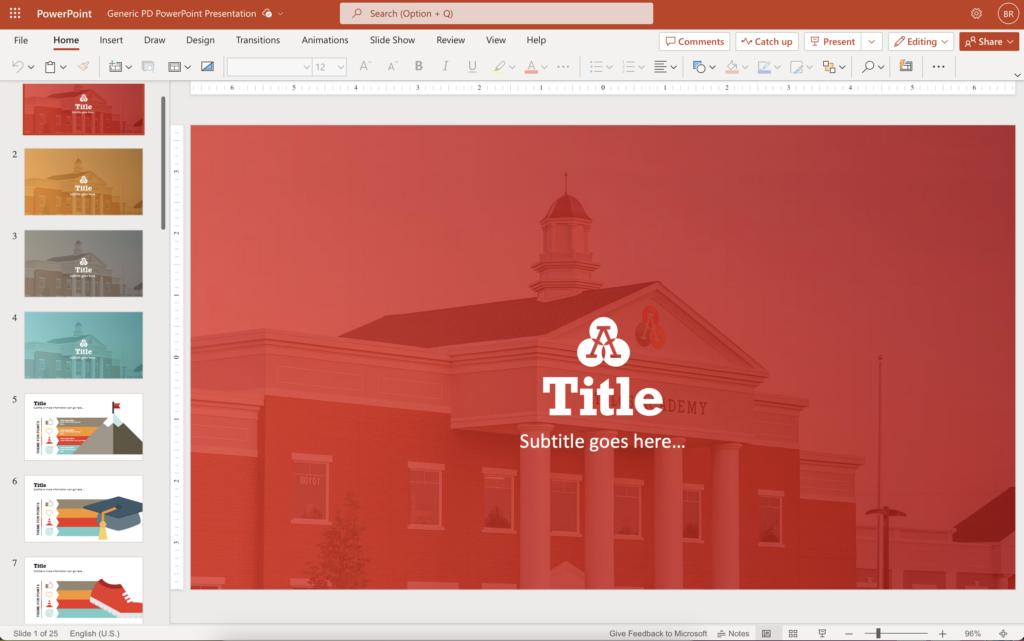Open the BR account avatar

point(1008,13)
